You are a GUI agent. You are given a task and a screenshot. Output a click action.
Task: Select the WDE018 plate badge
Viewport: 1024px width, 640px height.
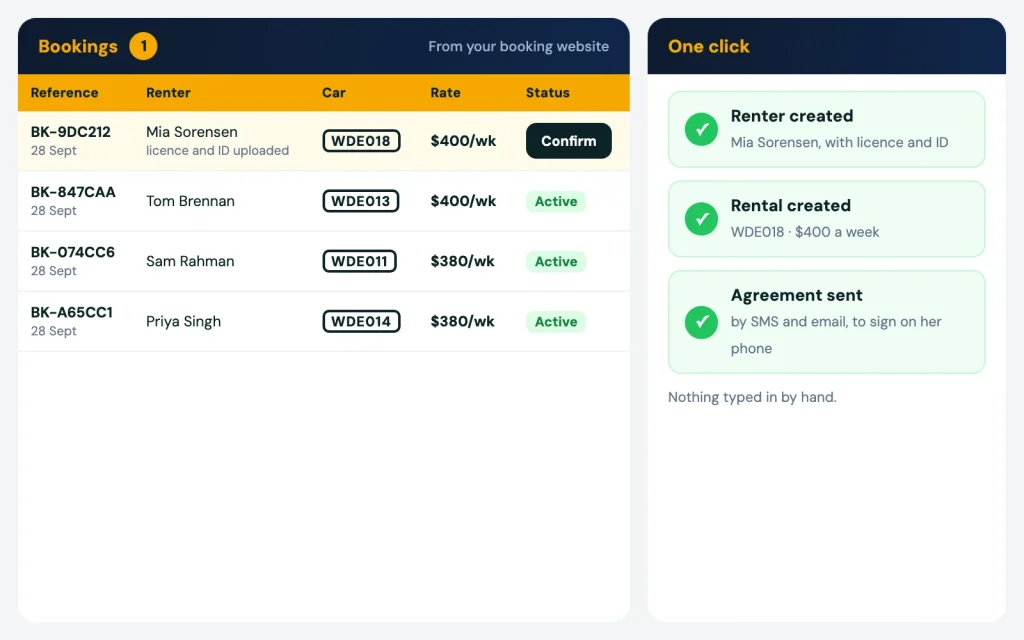coord(361,141)
